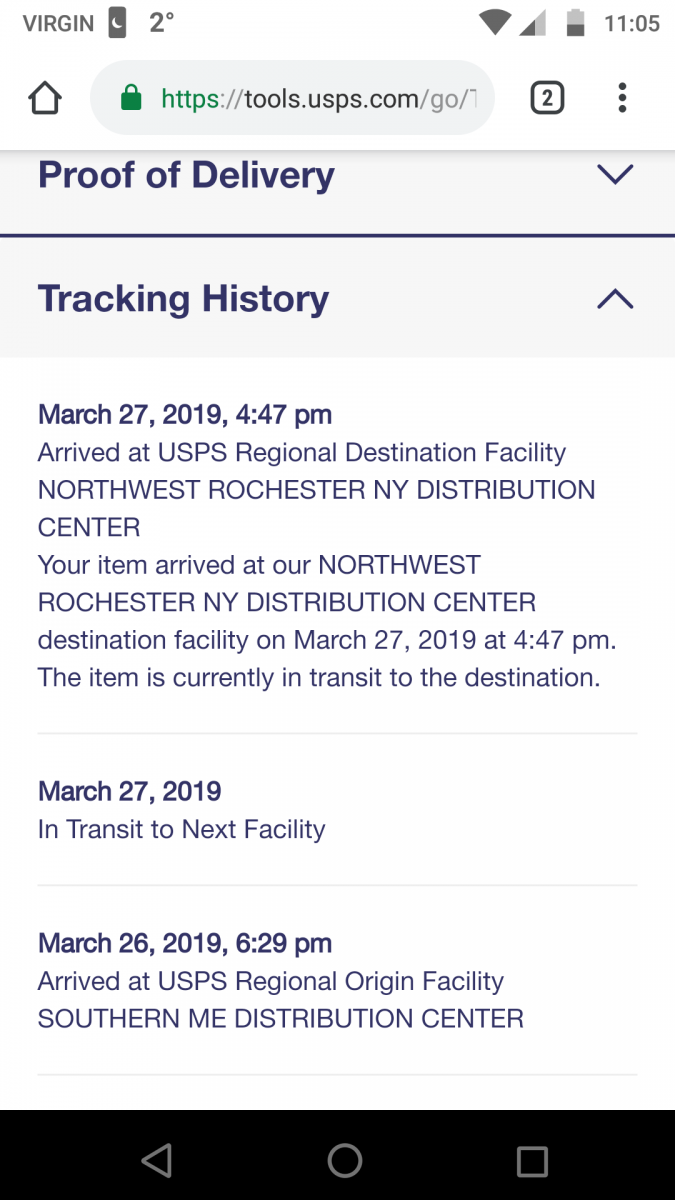Expand the Proof of Delivery chevron
675x1200 pixels.
(x=614, y=175)
